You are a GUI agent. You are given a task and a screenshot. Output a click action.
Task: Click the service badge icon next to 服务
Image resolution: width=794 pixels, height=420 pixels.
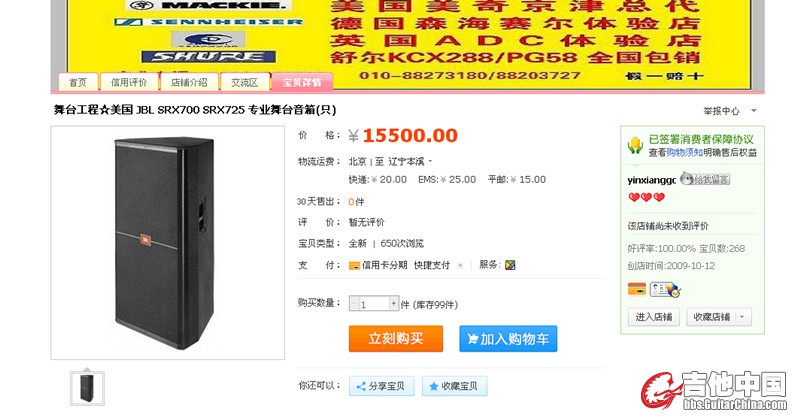pyautogui.click(x=510, y=264)
